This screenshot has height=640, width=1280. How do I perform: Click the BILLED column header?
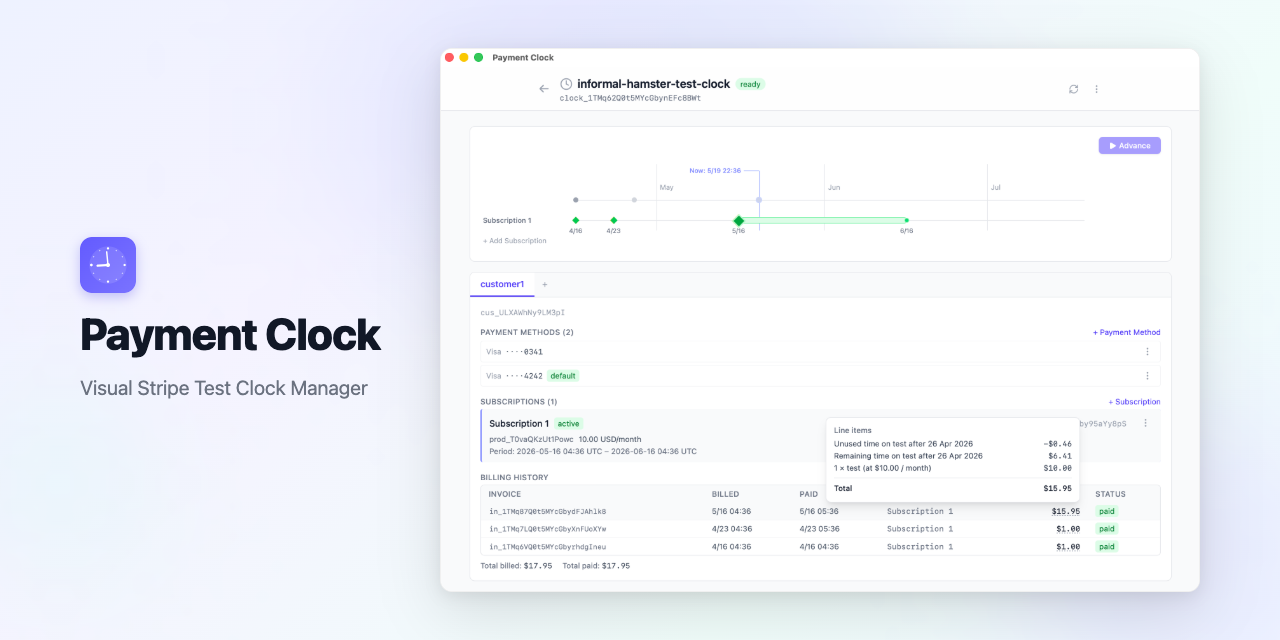(725, 495)
